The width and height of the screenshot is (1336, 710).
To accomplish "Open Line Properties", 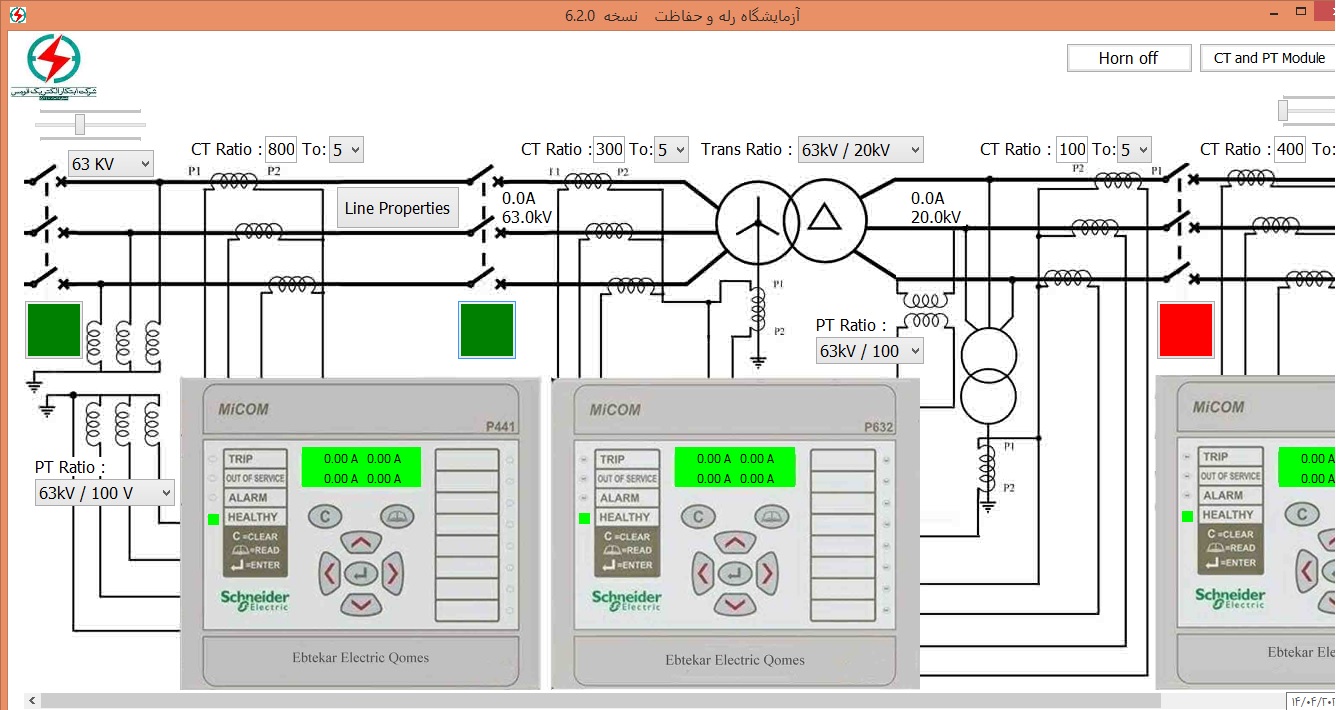I will (397, 208).
